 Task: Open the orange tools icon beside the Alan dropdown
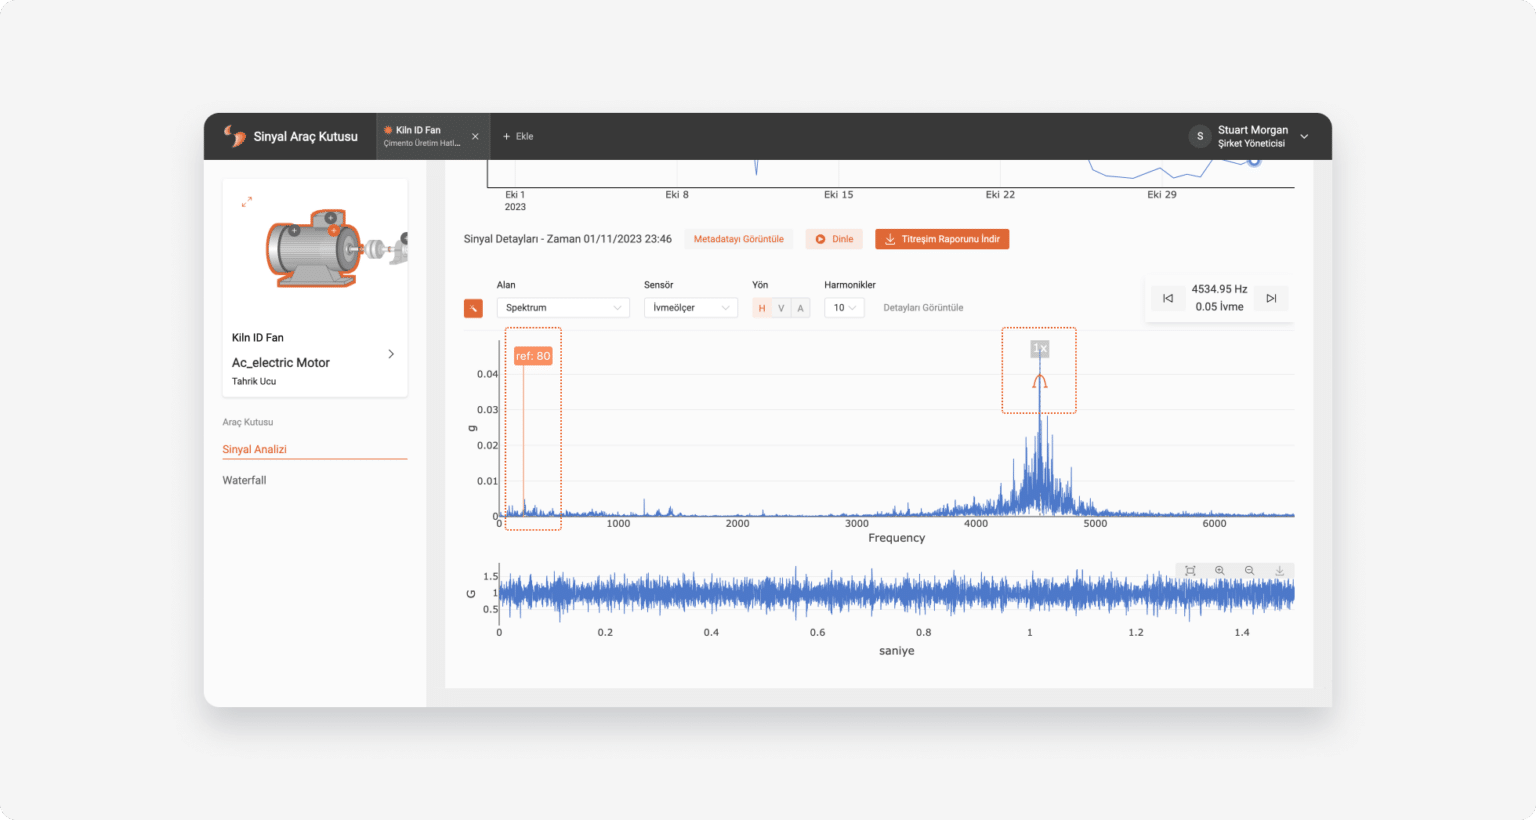473,308
